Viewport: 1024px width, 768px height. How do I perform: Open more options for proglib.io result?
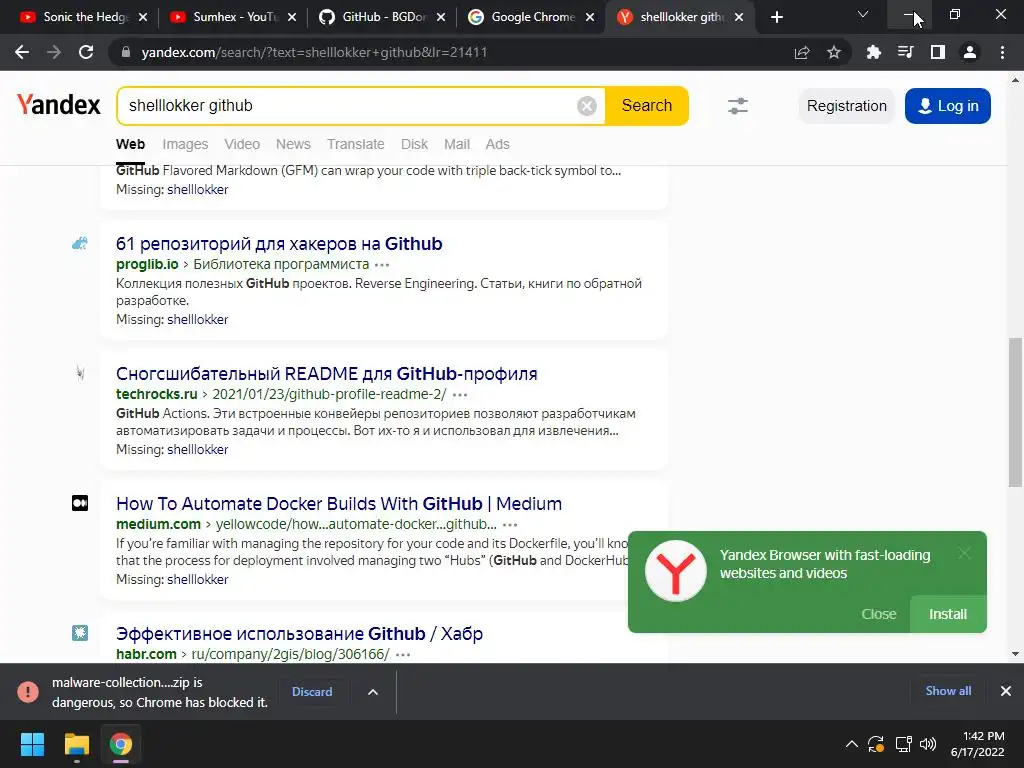tap(382, 264)
